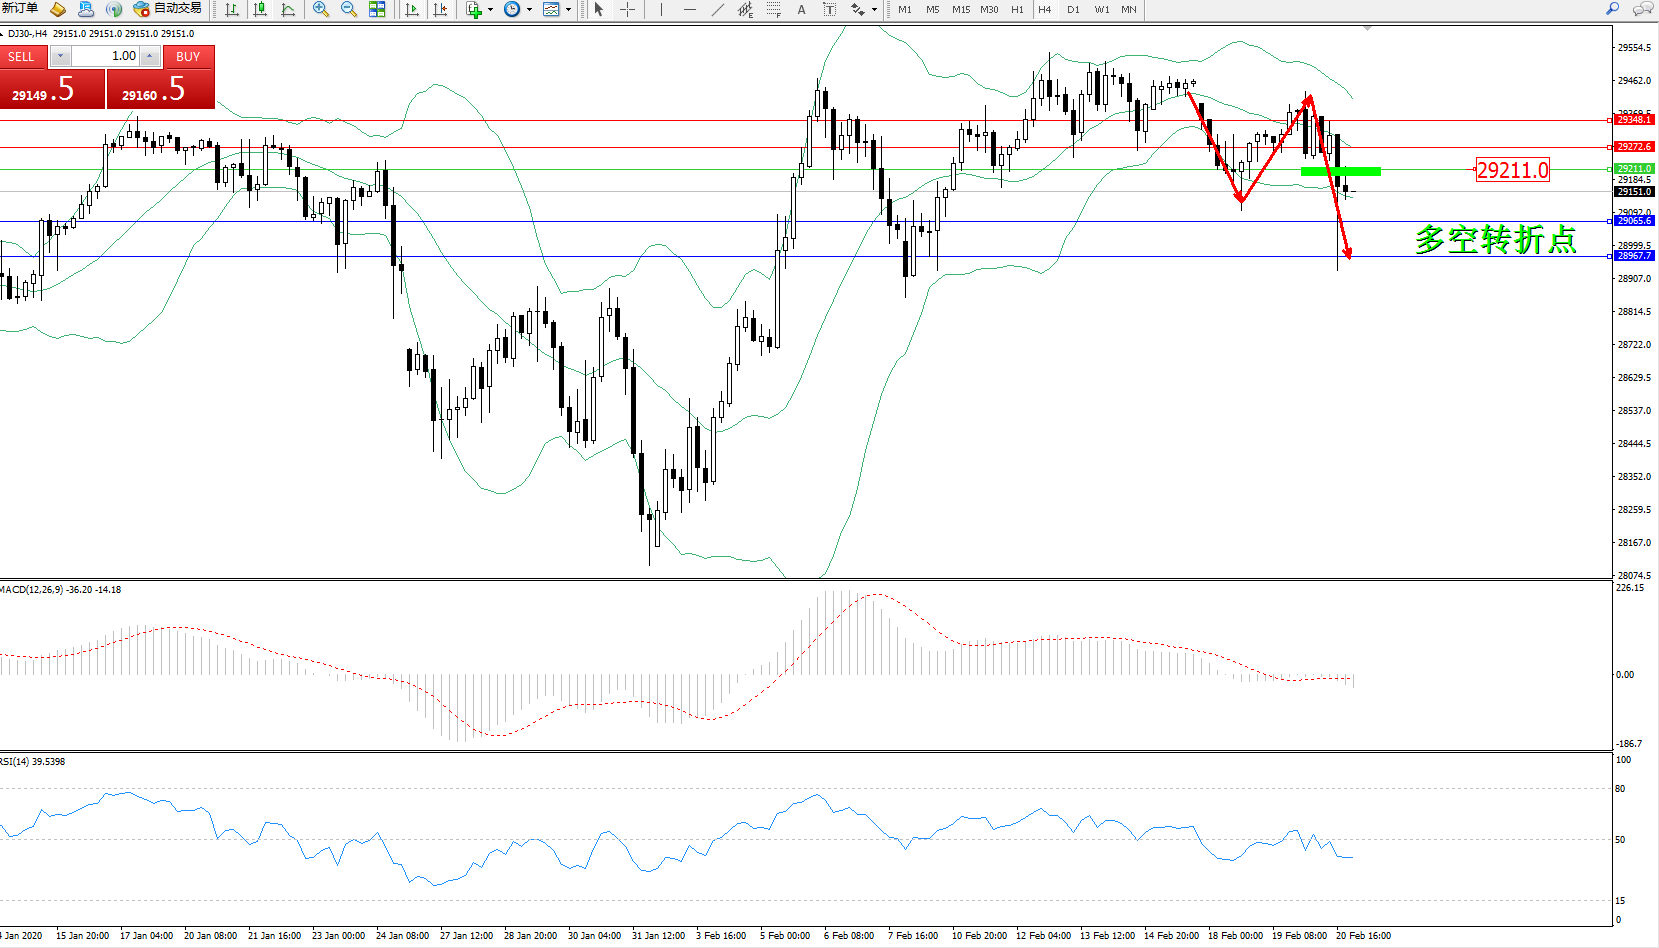Toggle chart auto scroll
The height and width of the screenshot is (948, 1659).
tap(411, 9)
